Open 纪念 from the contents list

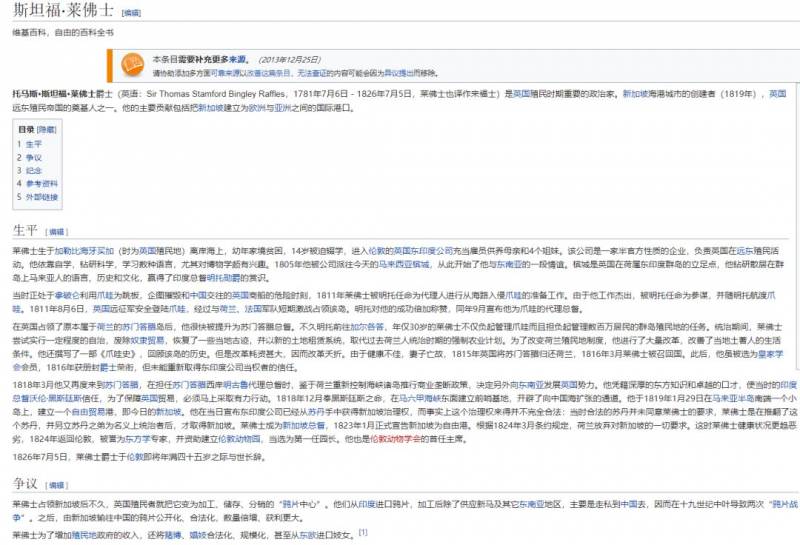(x=34, y=170)
